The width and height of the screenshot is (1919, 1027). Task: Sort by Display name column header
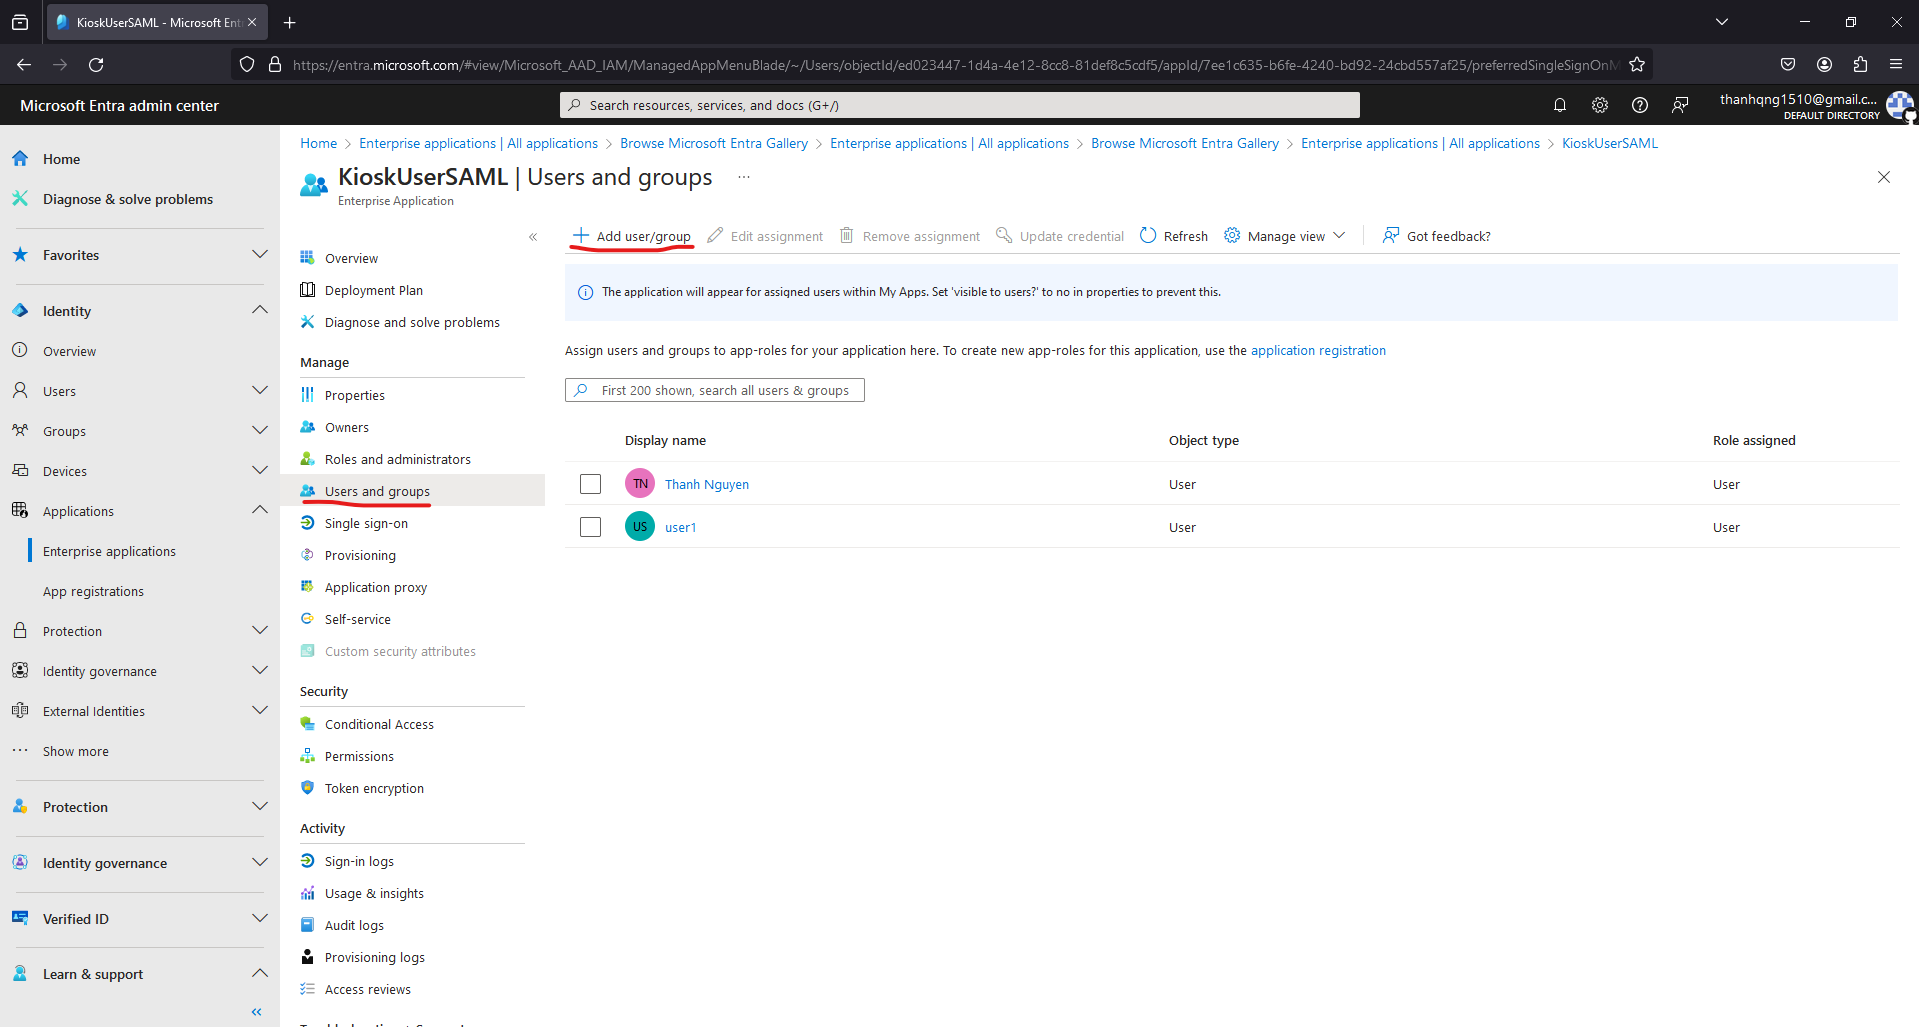(665, 440)
